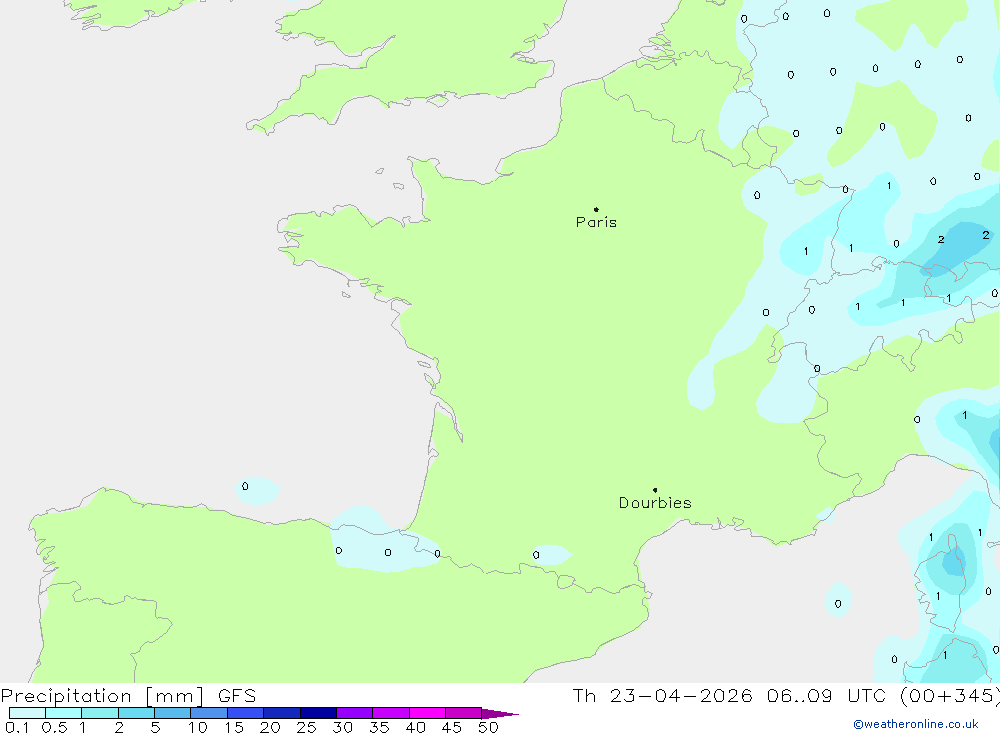The width and height of the screenshot is (1000, 733).
Task: Click the Dourbies city label
Action: pyautogui.click(x=655, y=503)
